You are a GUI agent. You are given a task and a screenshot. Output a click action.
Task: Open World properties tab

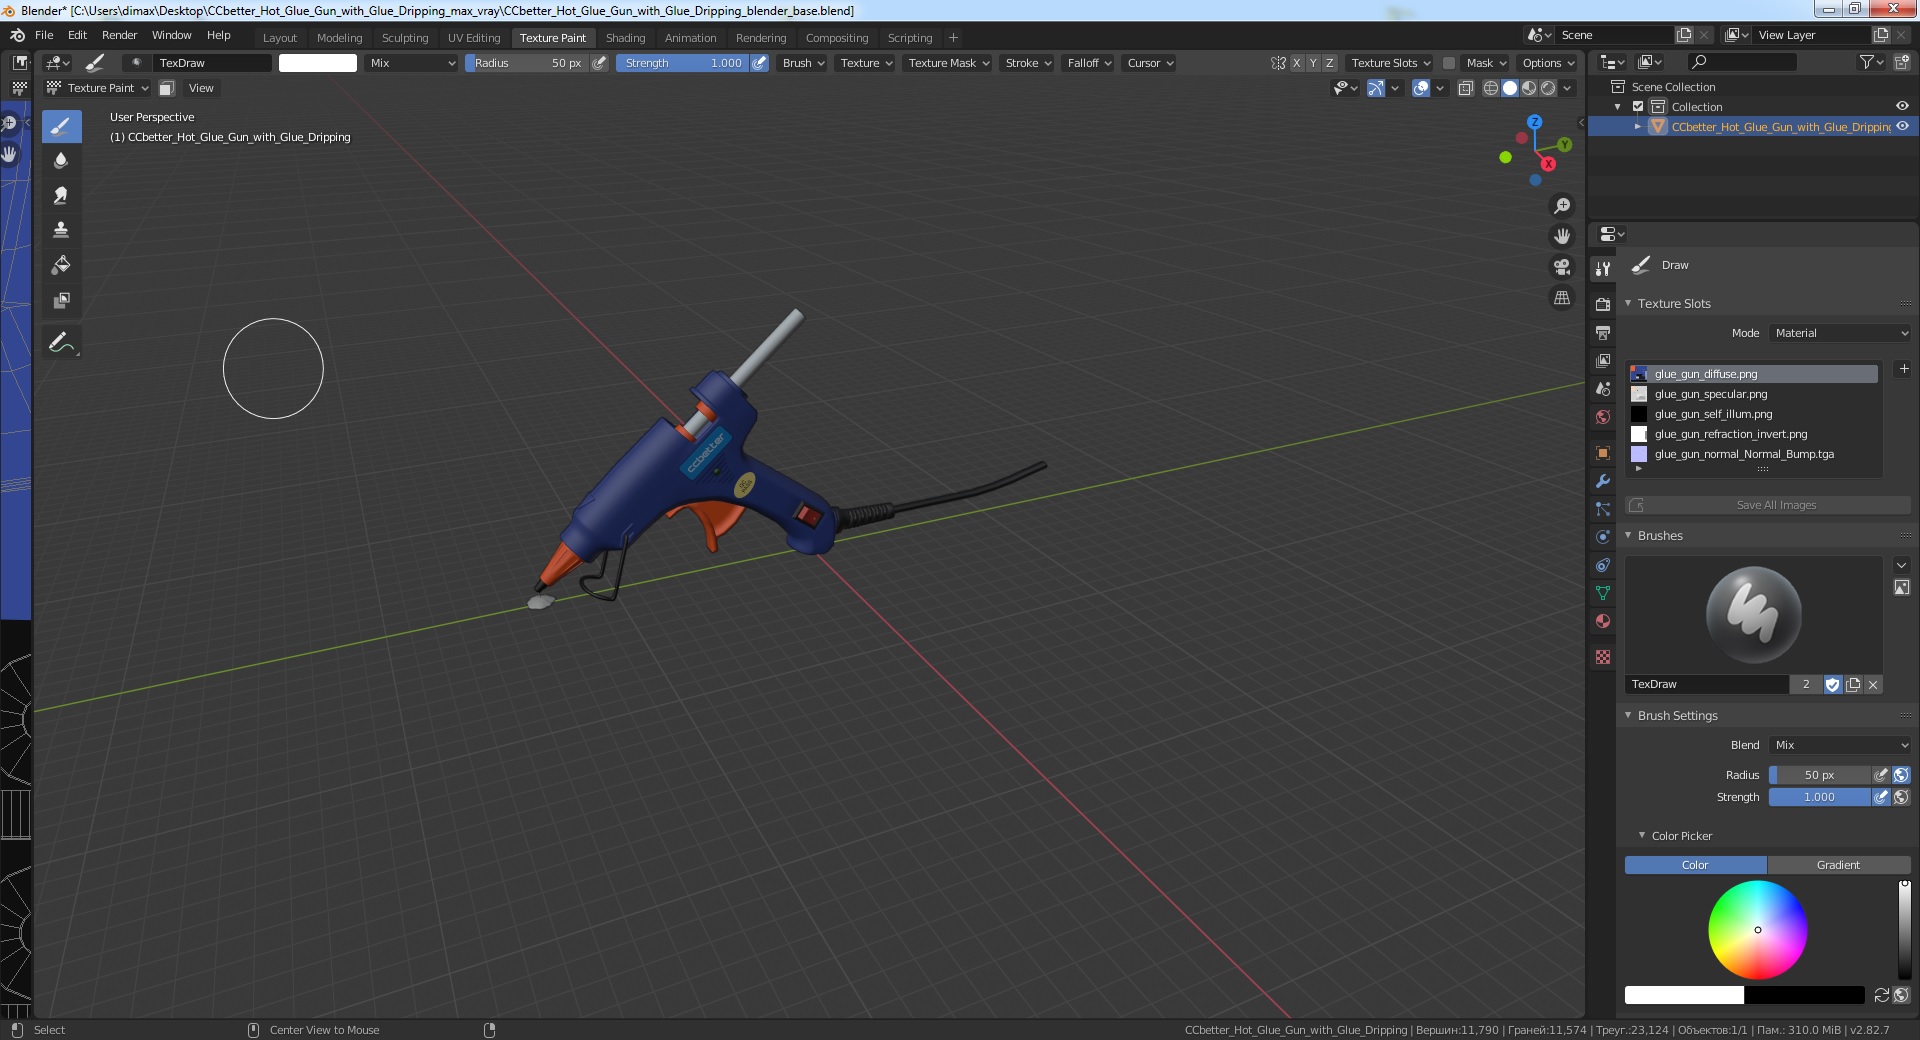pos(1603,416)
